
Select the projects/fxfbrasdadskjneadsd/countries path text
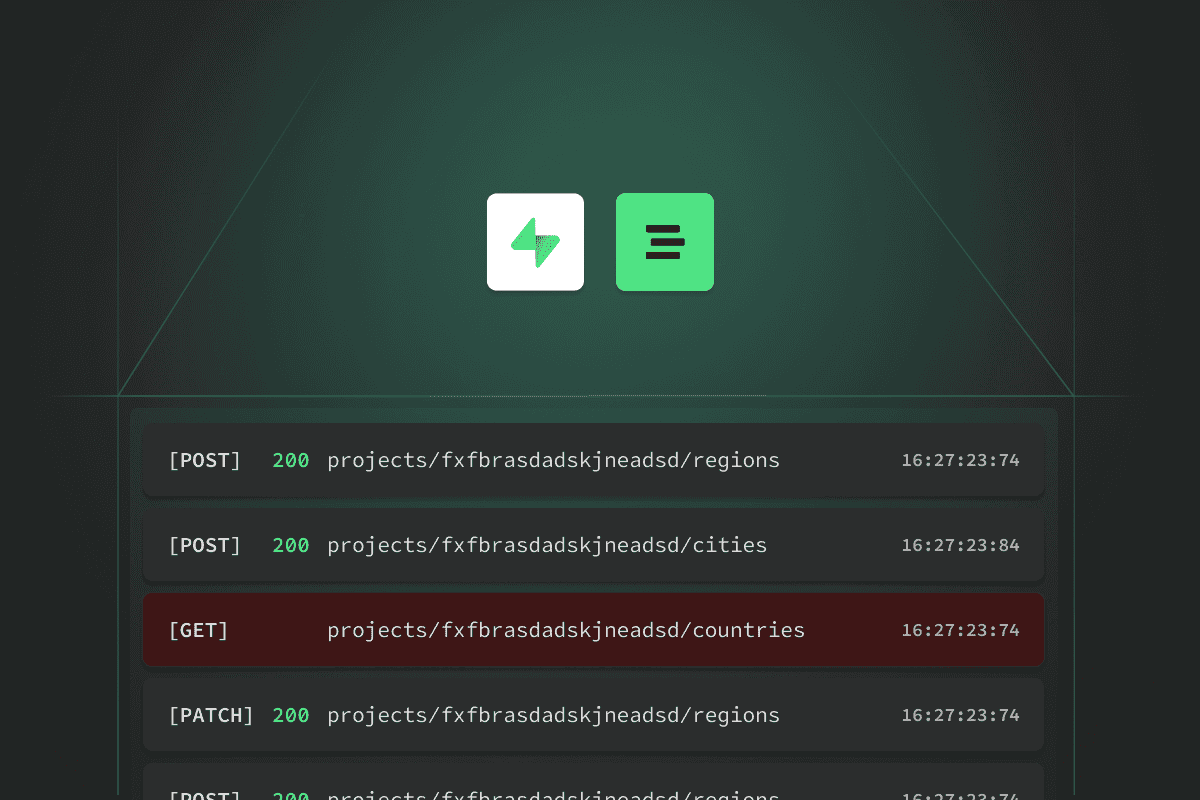pyautogui.click(x=565, y=630)
